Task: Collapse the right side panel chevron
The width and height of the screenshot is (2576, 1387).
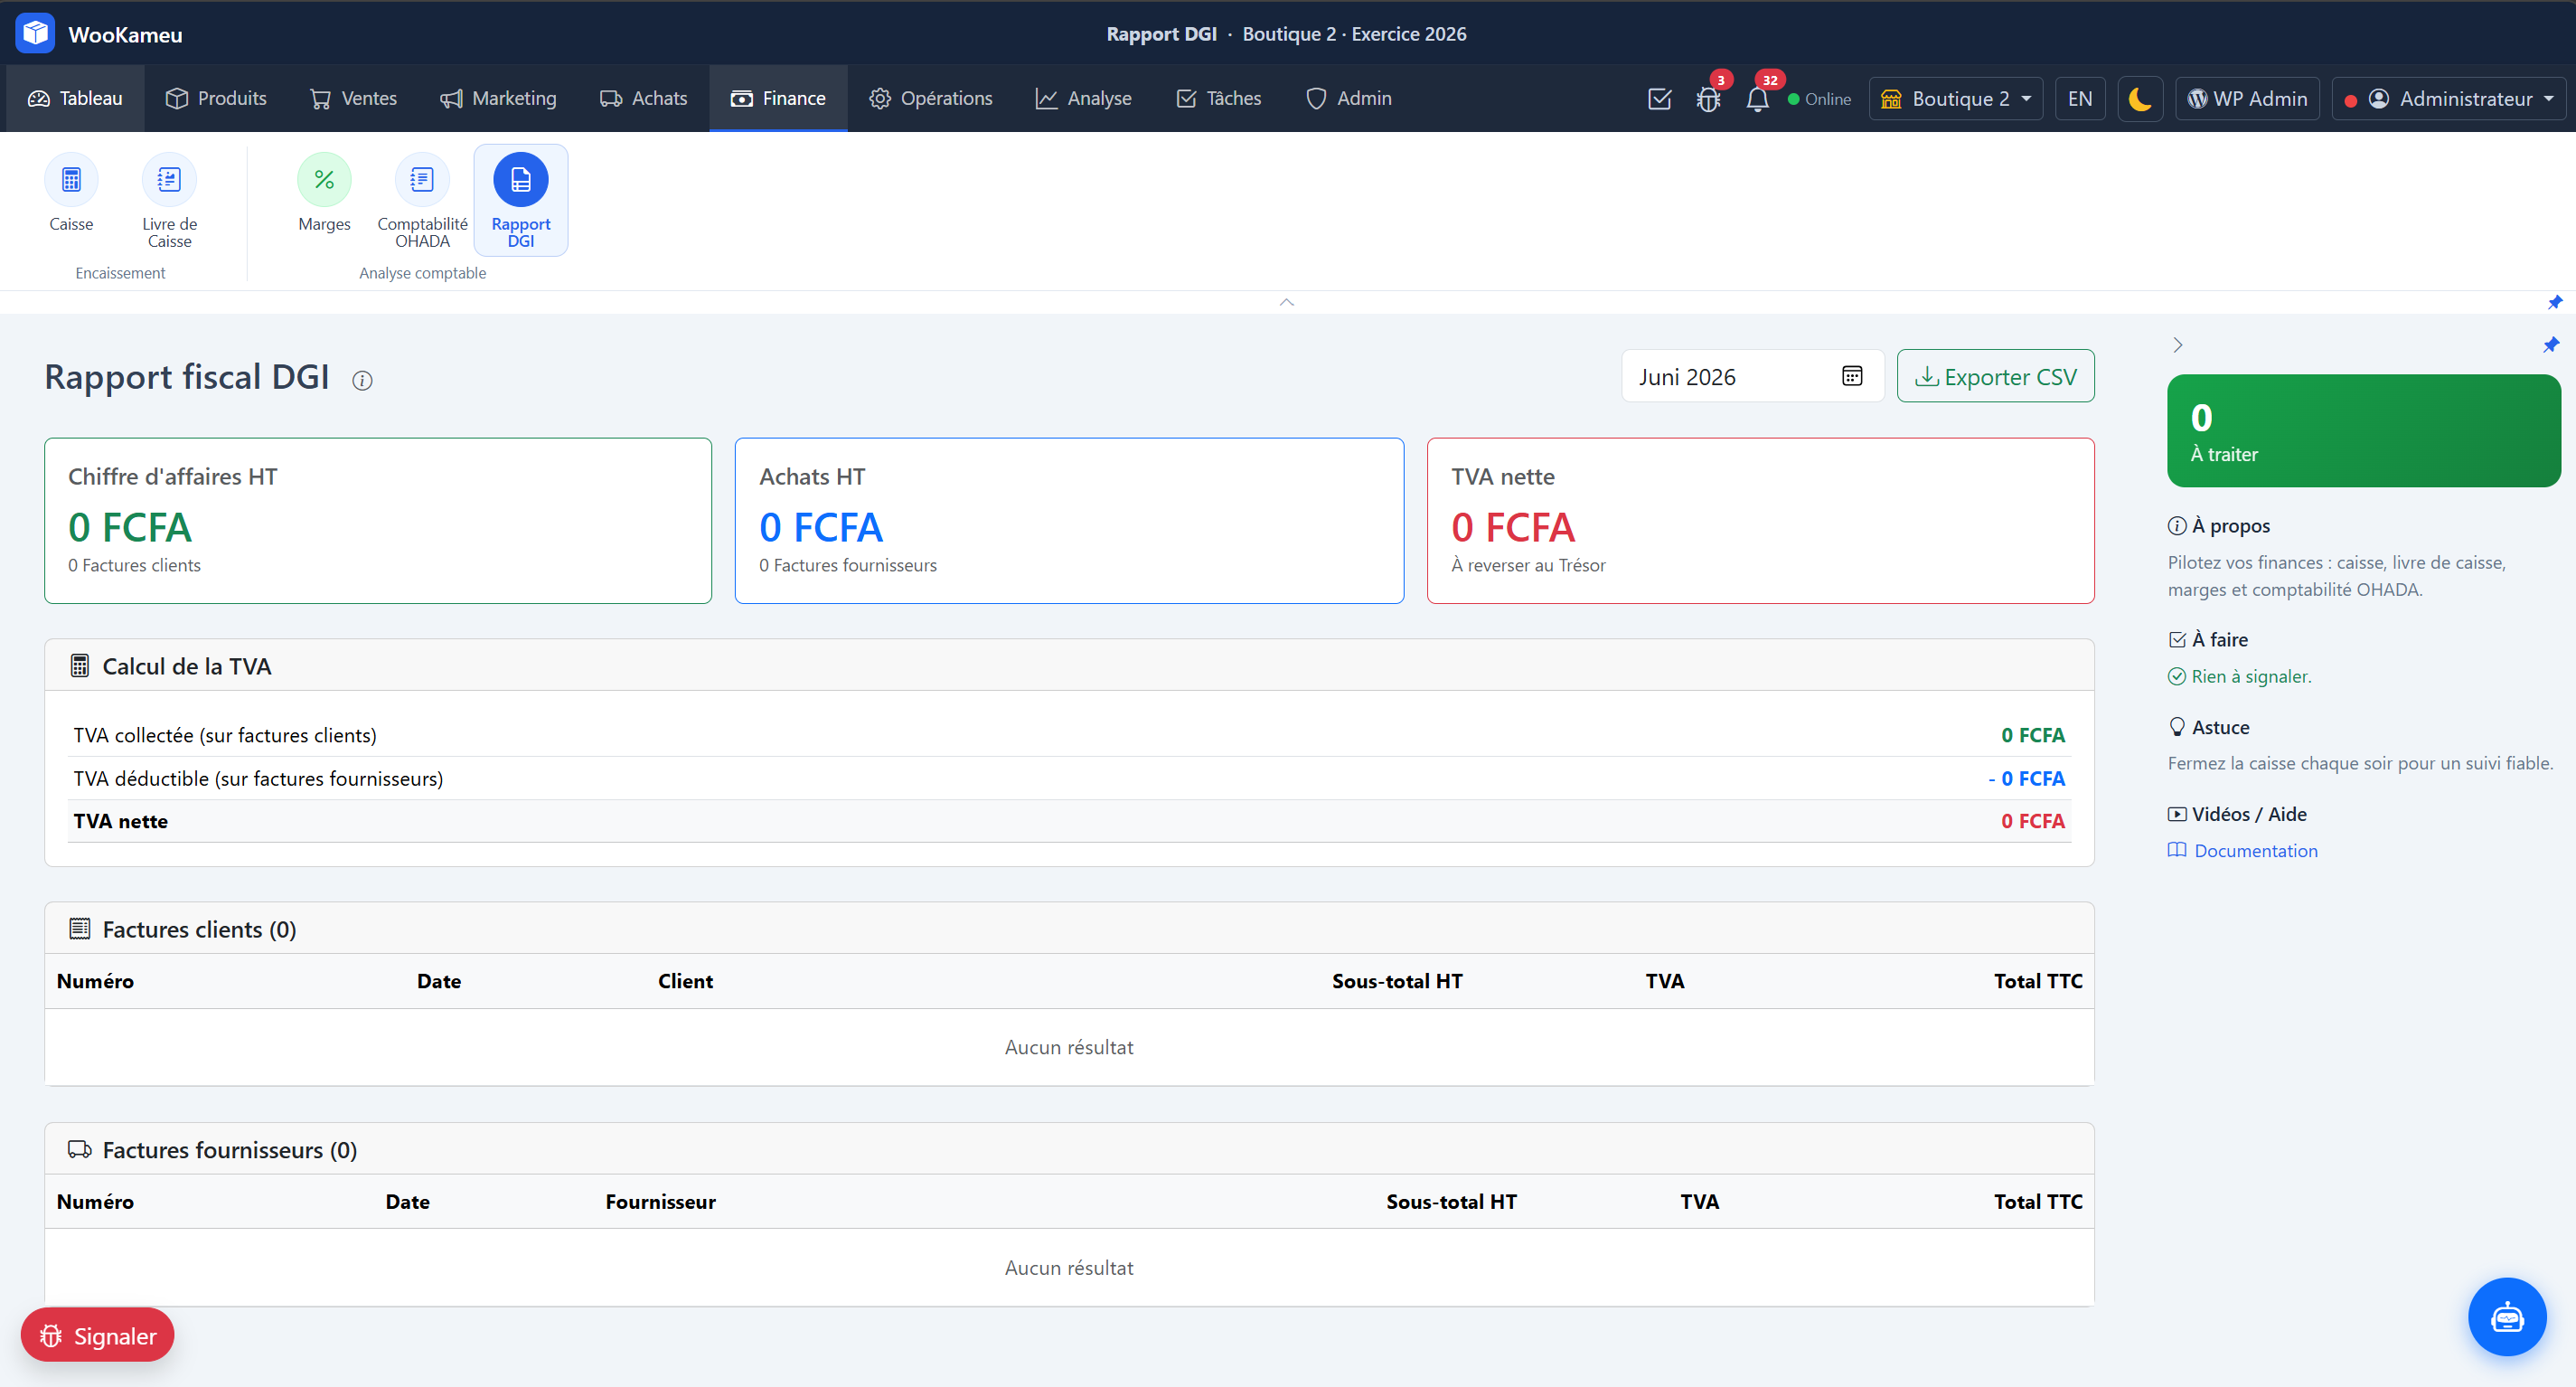Action: tap(2178, 345)
